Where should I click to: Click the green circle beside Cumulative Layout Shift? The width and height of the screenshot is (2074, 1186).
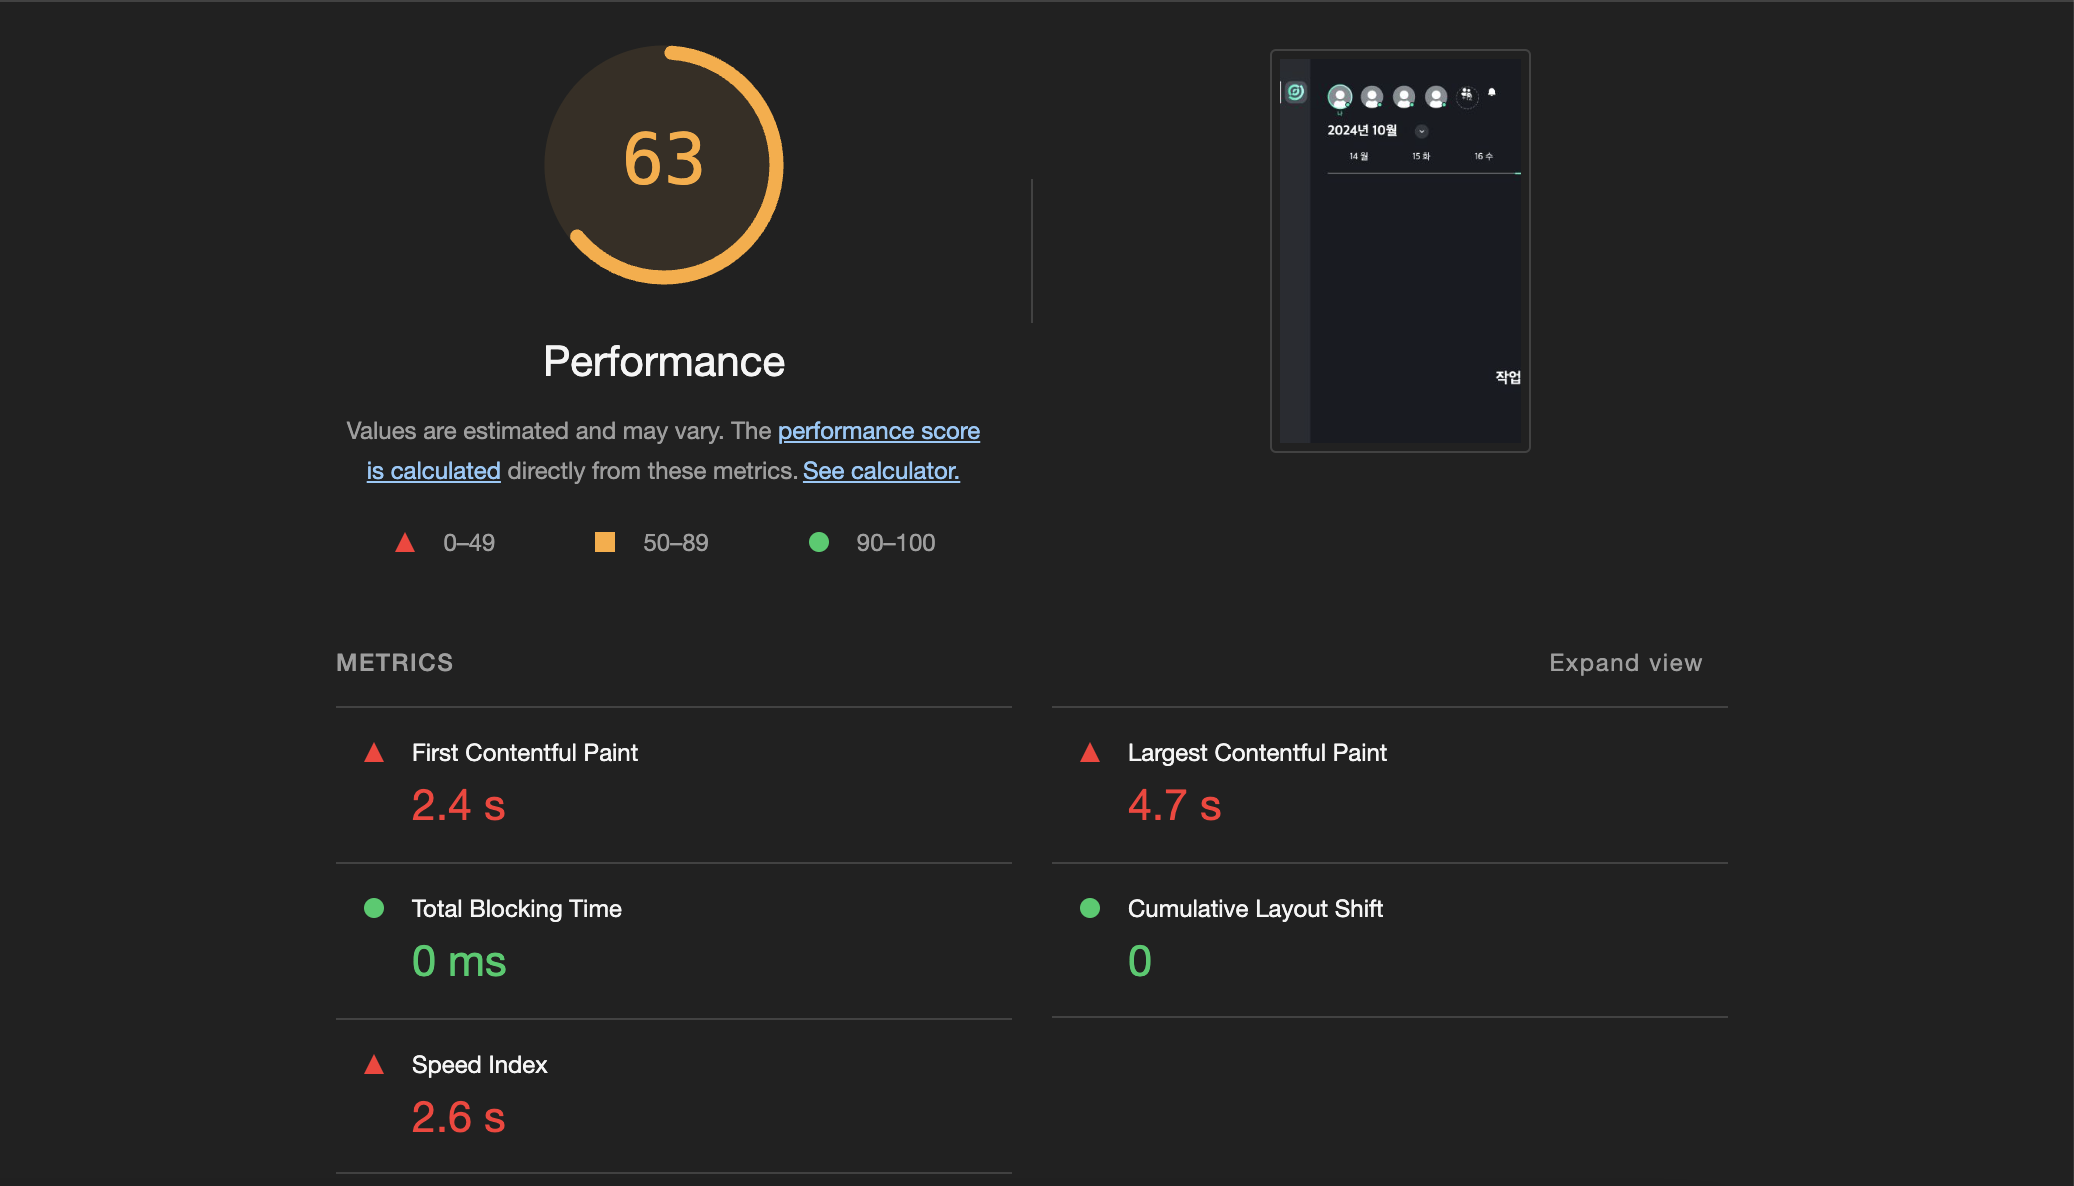1090,908
